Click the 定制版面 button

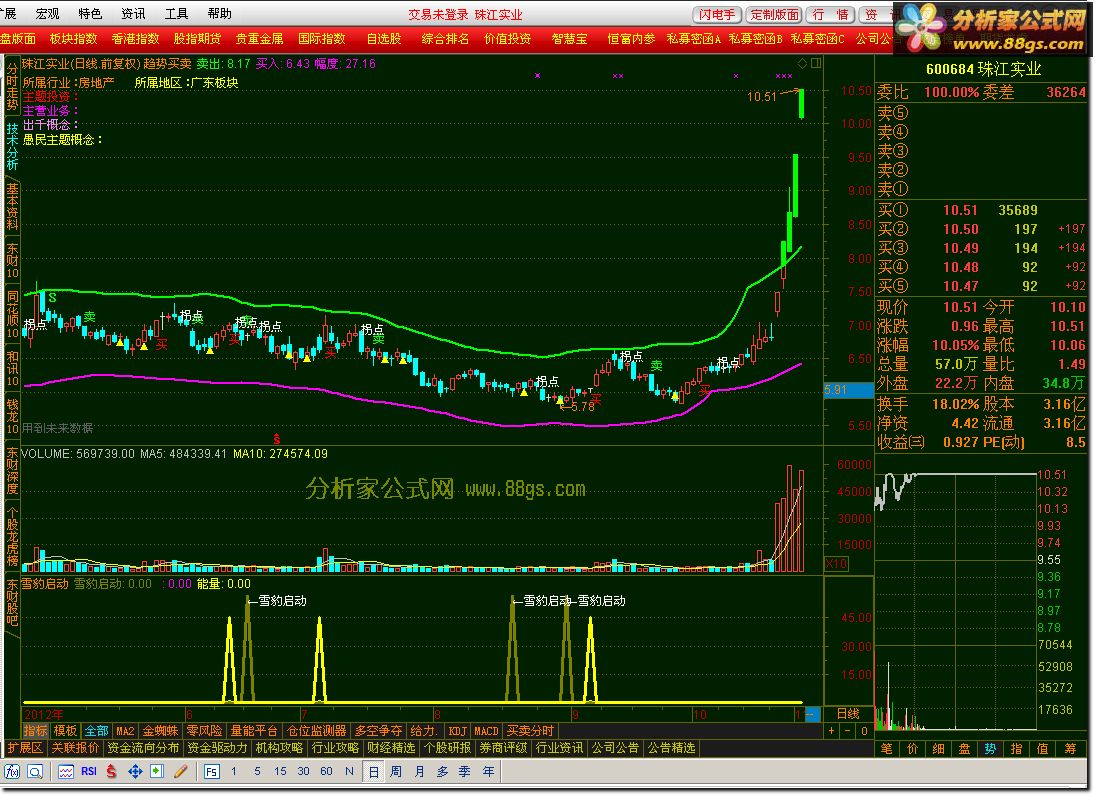tap(774, 15)
